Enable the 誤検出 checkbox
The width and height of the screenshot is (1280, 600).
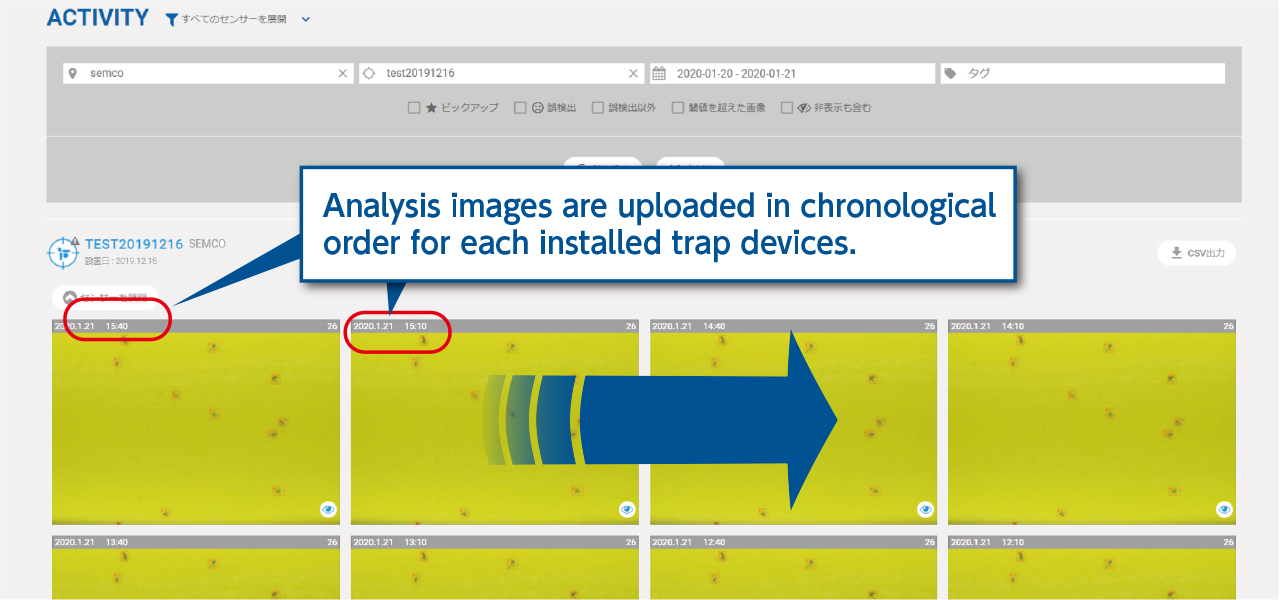click(x=520, y=108)
